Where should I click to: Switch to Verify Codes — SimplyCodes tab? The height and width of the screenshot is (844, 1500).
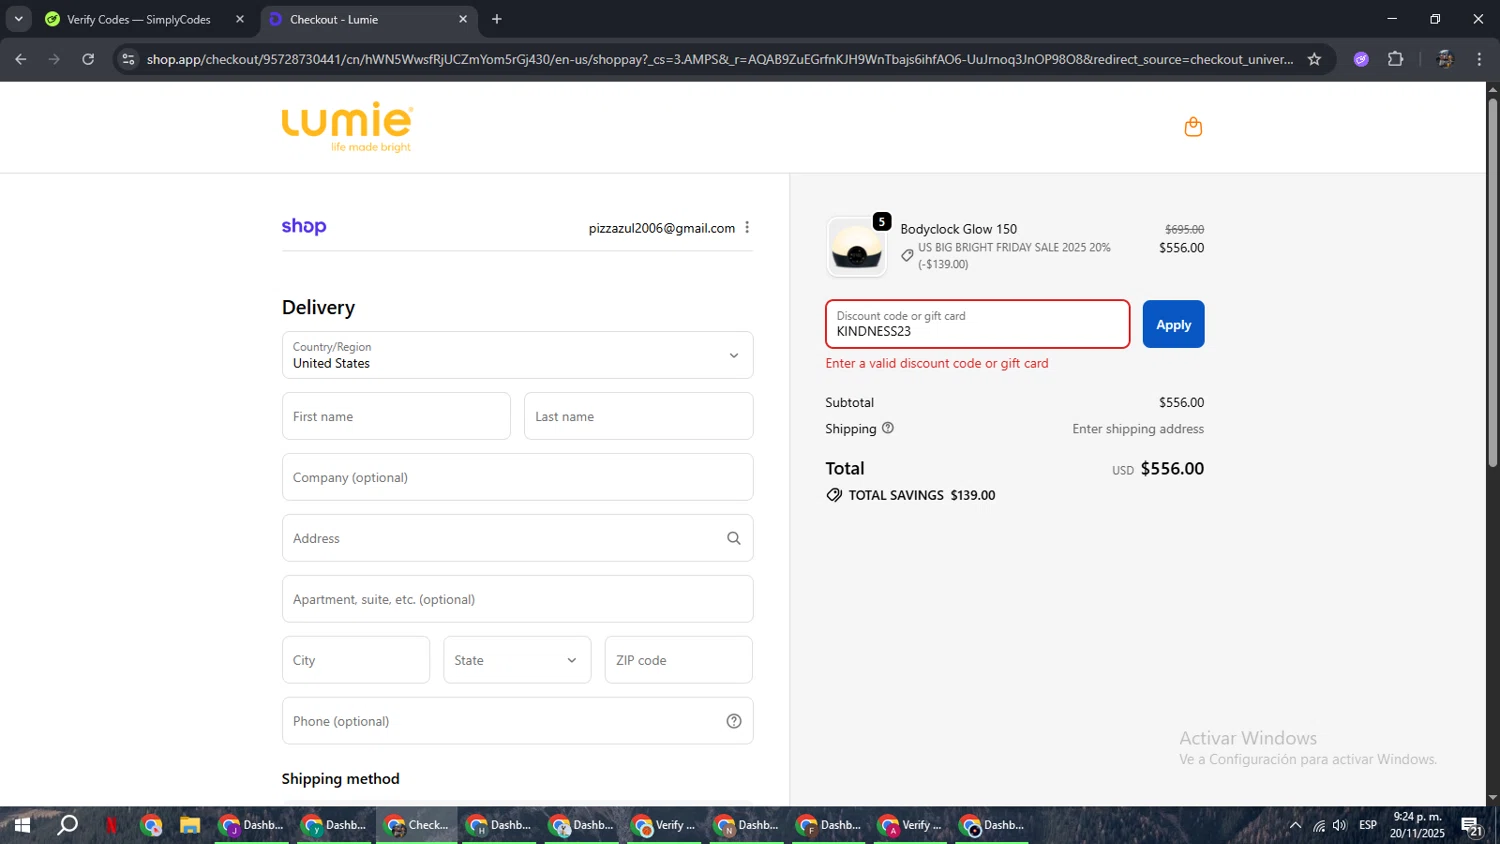click(x=138, y=19)
